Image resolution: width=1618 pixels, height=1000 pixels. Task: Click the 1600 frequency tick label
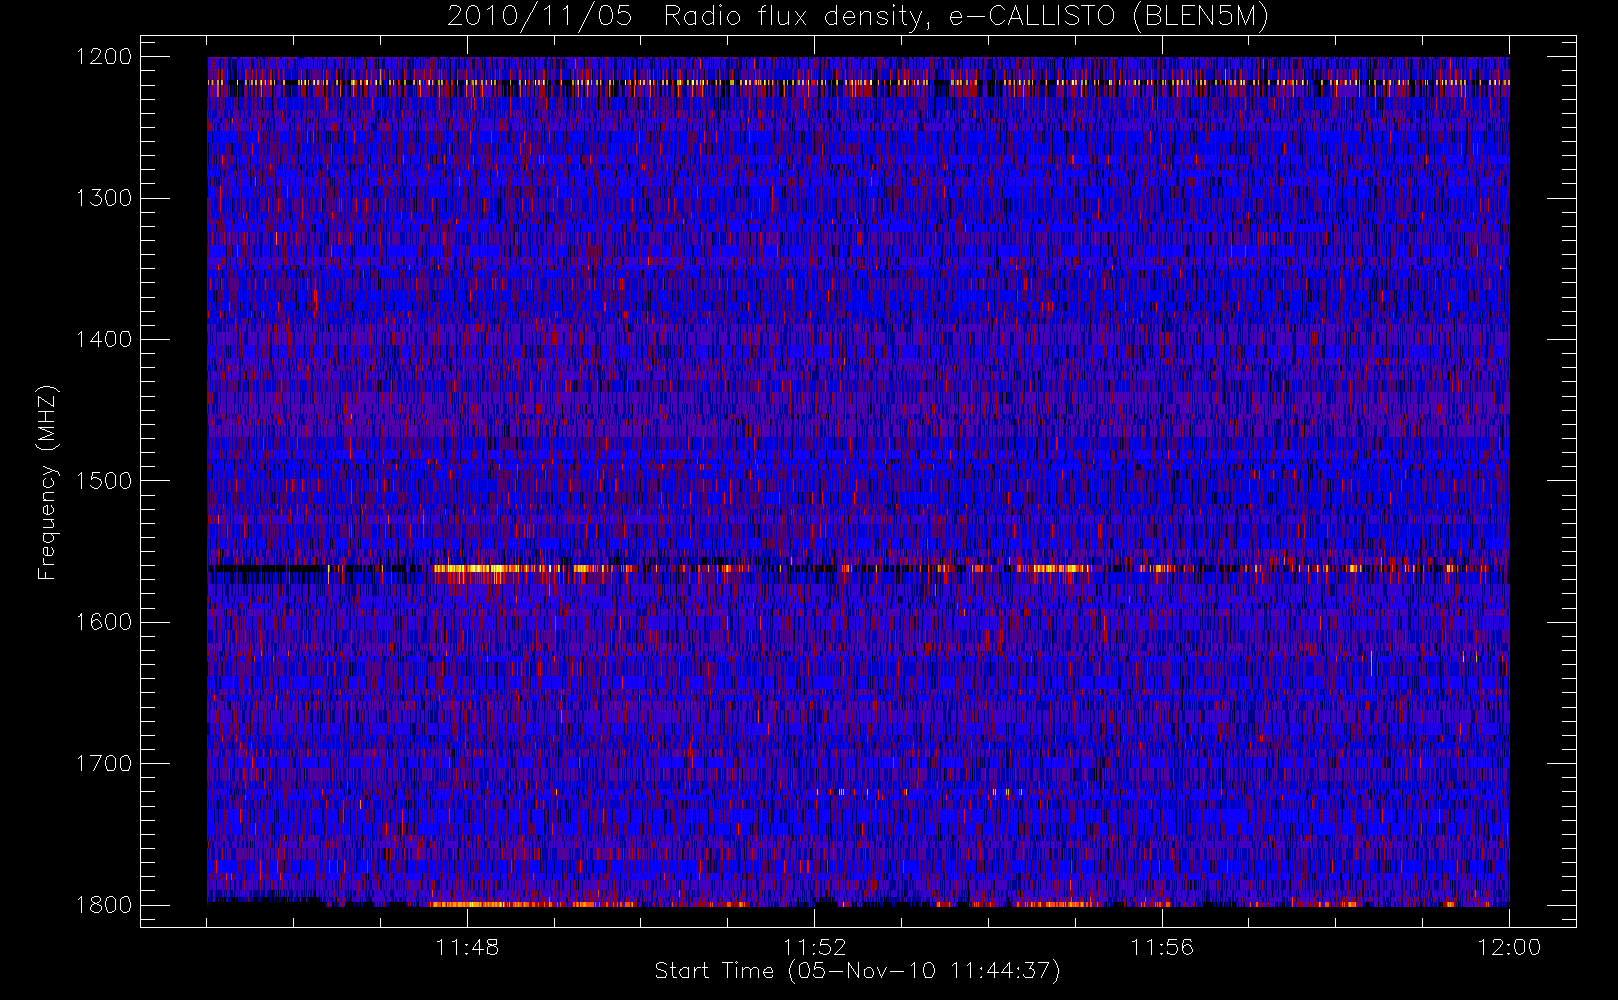[104, 622]
